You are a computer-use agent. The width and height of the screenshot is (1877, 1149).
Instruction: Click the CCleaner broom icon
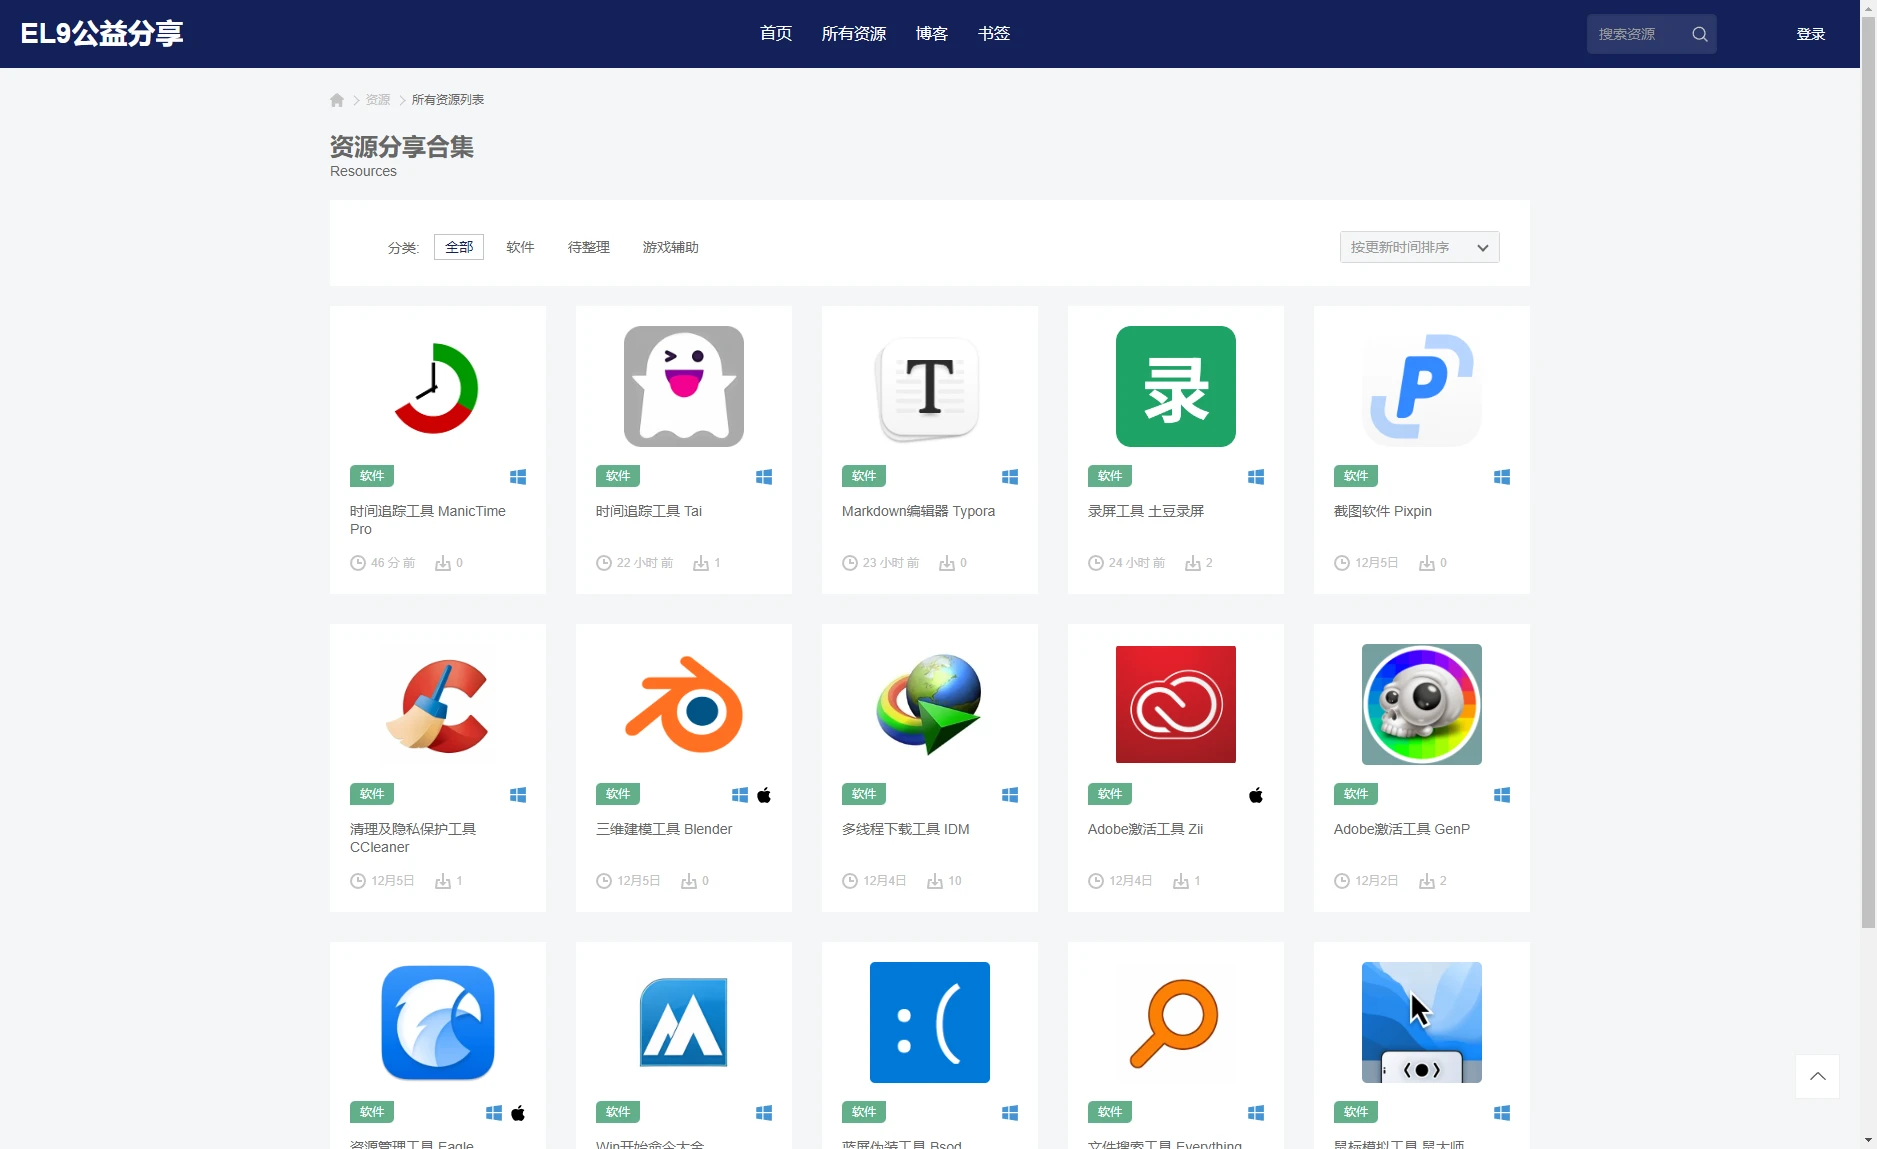tap(437, 705)
